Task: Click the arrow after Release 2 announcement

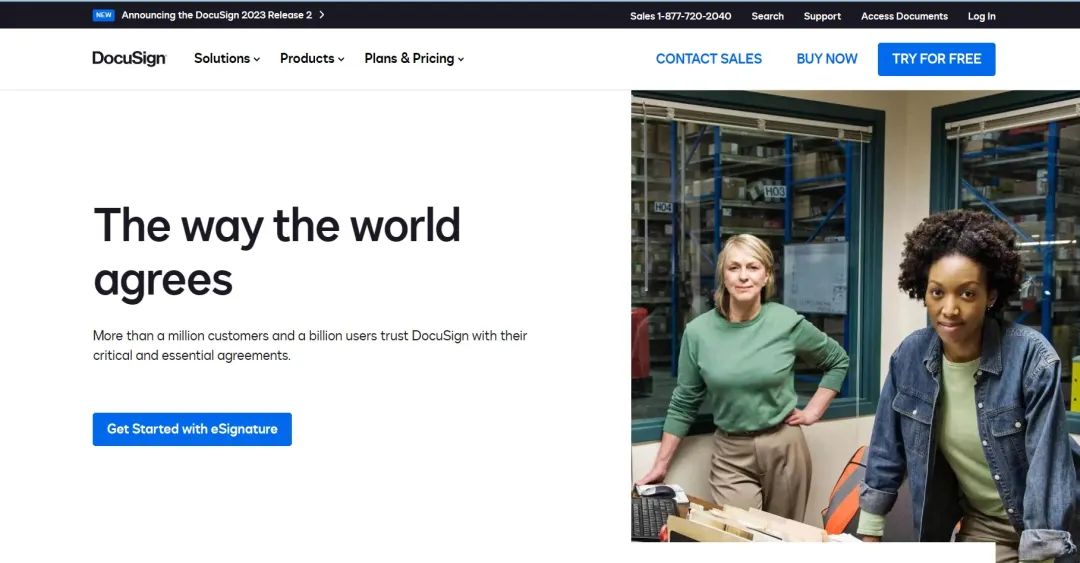Action: [x=322, y=15]
